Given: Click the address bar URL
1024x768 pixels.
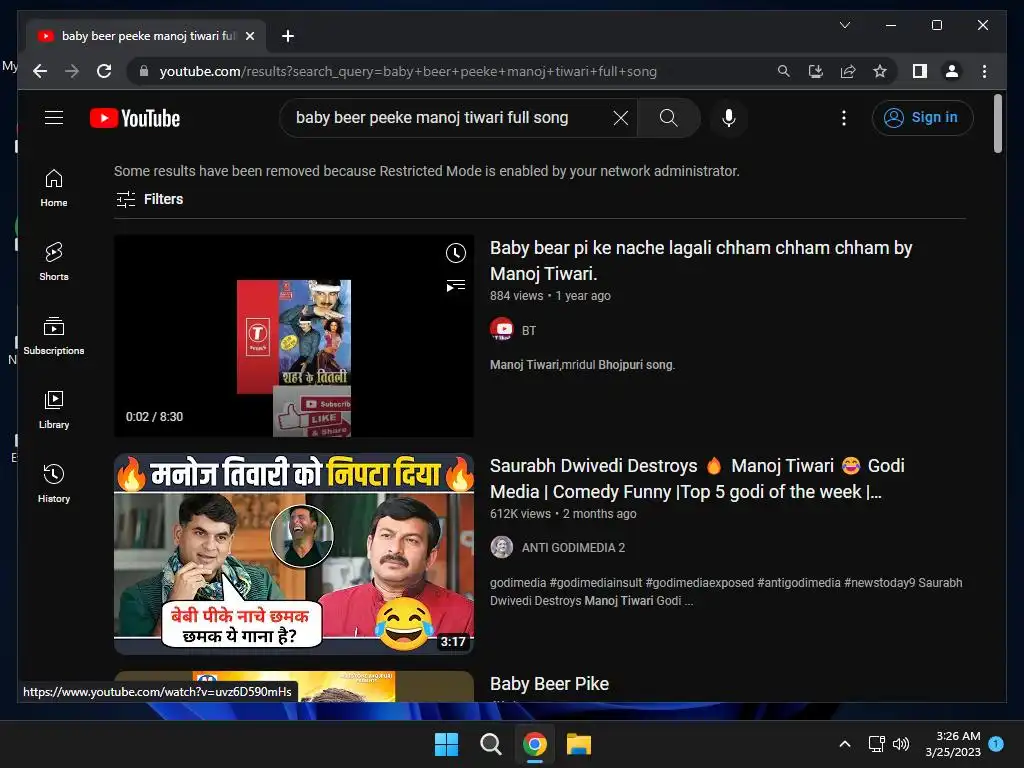Looking at the screenshot, I should click(408, 71).
